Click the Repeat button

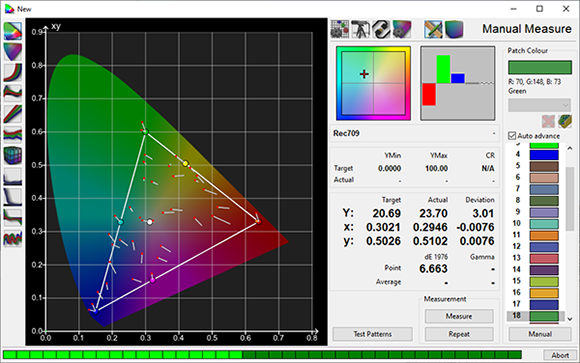click(x=459, y=334)
